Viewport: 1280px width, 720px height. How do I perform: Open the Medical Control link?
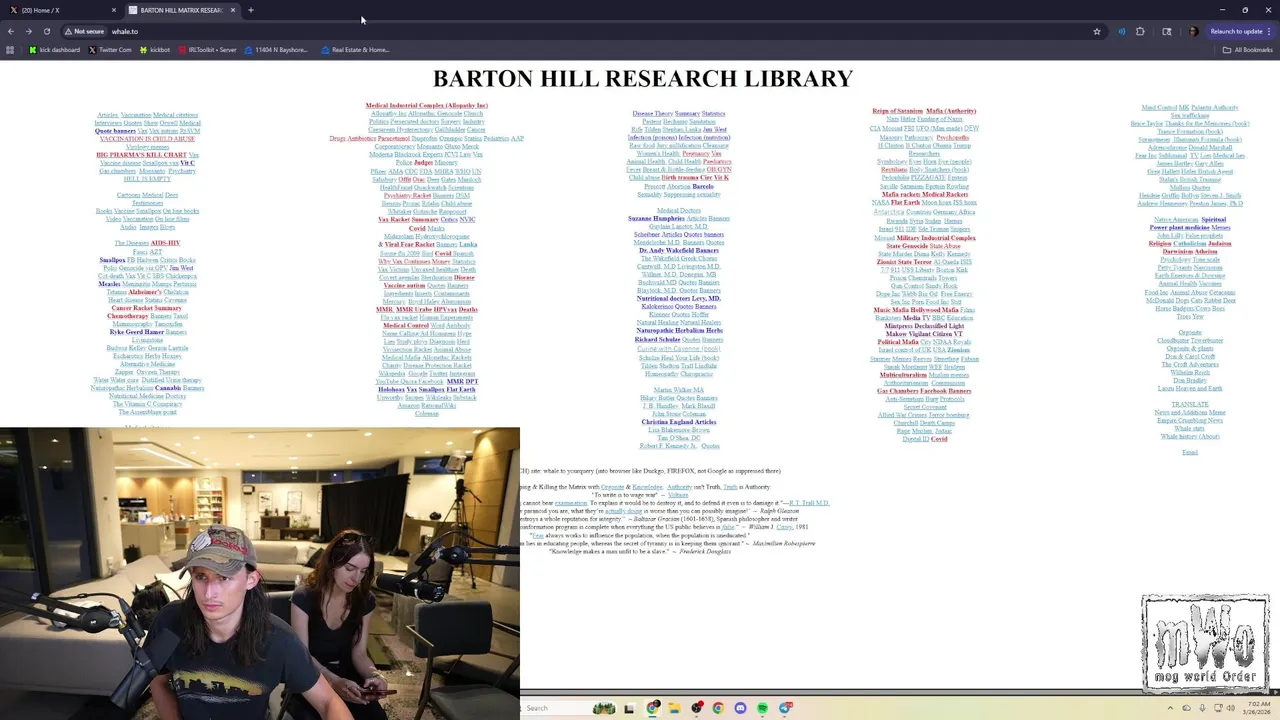coord(405,326)
